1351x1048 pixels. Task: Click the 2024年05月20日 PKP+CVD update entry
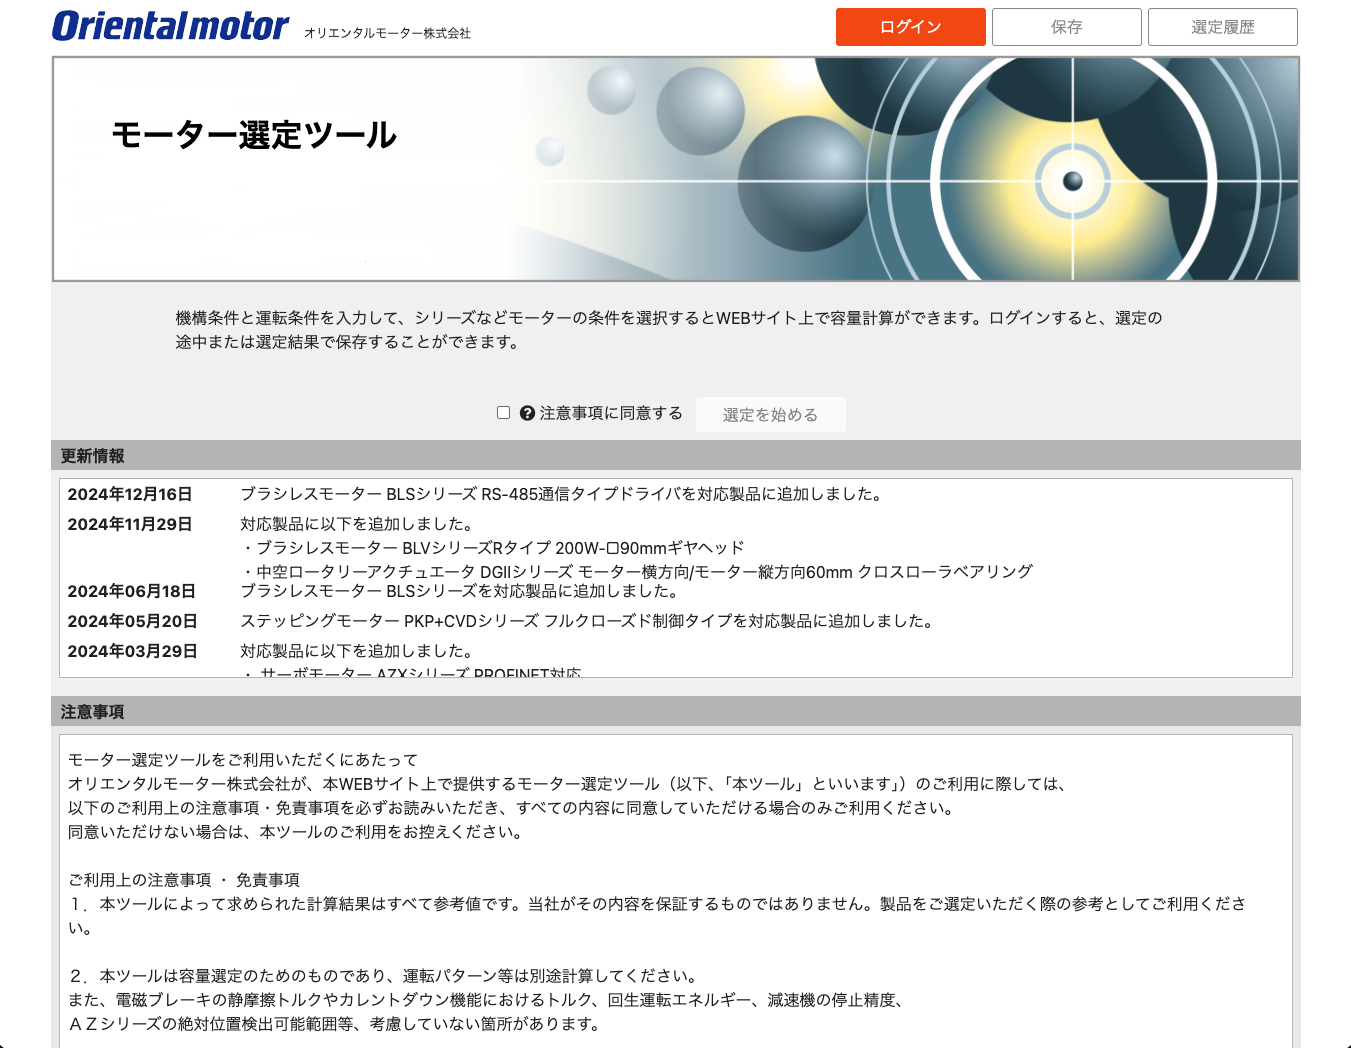[x=588, y=621]
